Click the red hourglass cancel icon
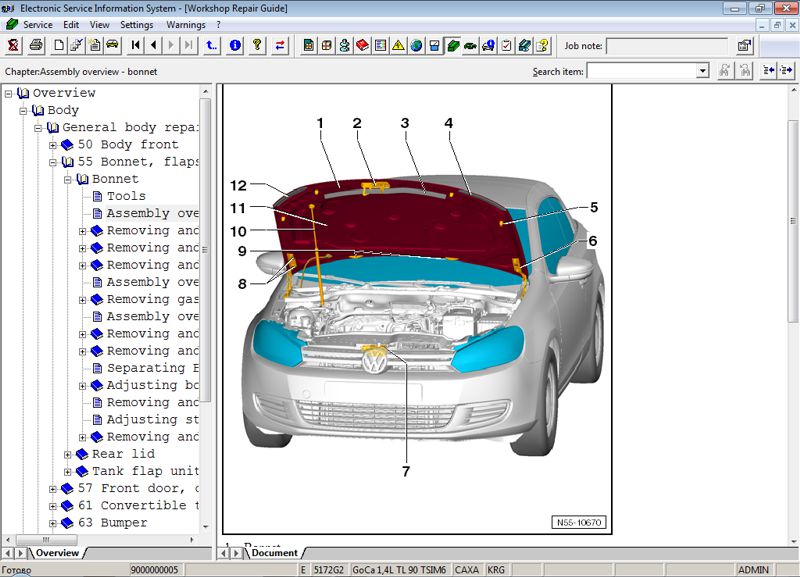The image size is (800, 577). (13, 45)
